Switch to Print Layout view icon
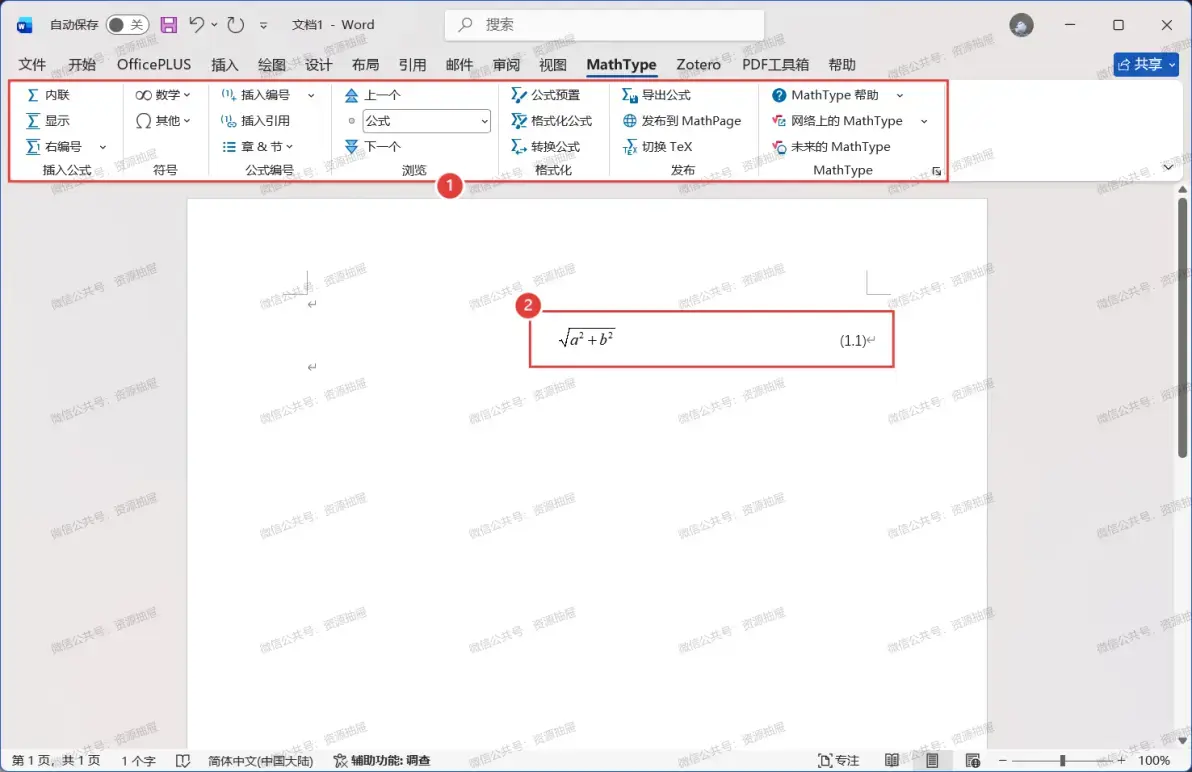This screenshot has width=1192, height=772. (x=932, y=761)
